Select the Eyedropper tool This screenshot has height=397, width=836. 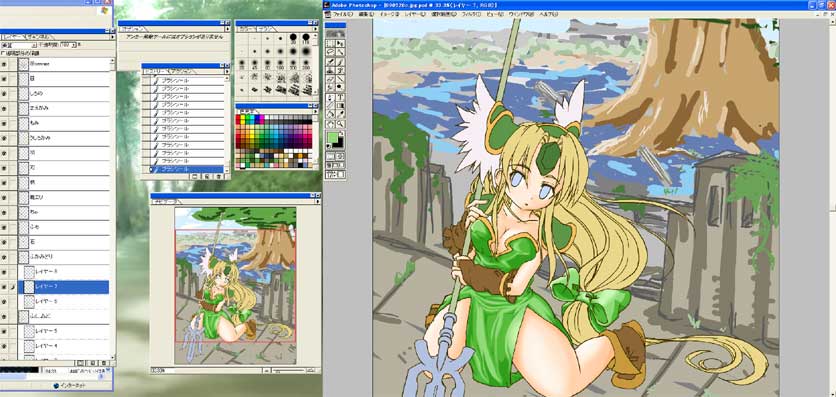click(x=341, y=114)
